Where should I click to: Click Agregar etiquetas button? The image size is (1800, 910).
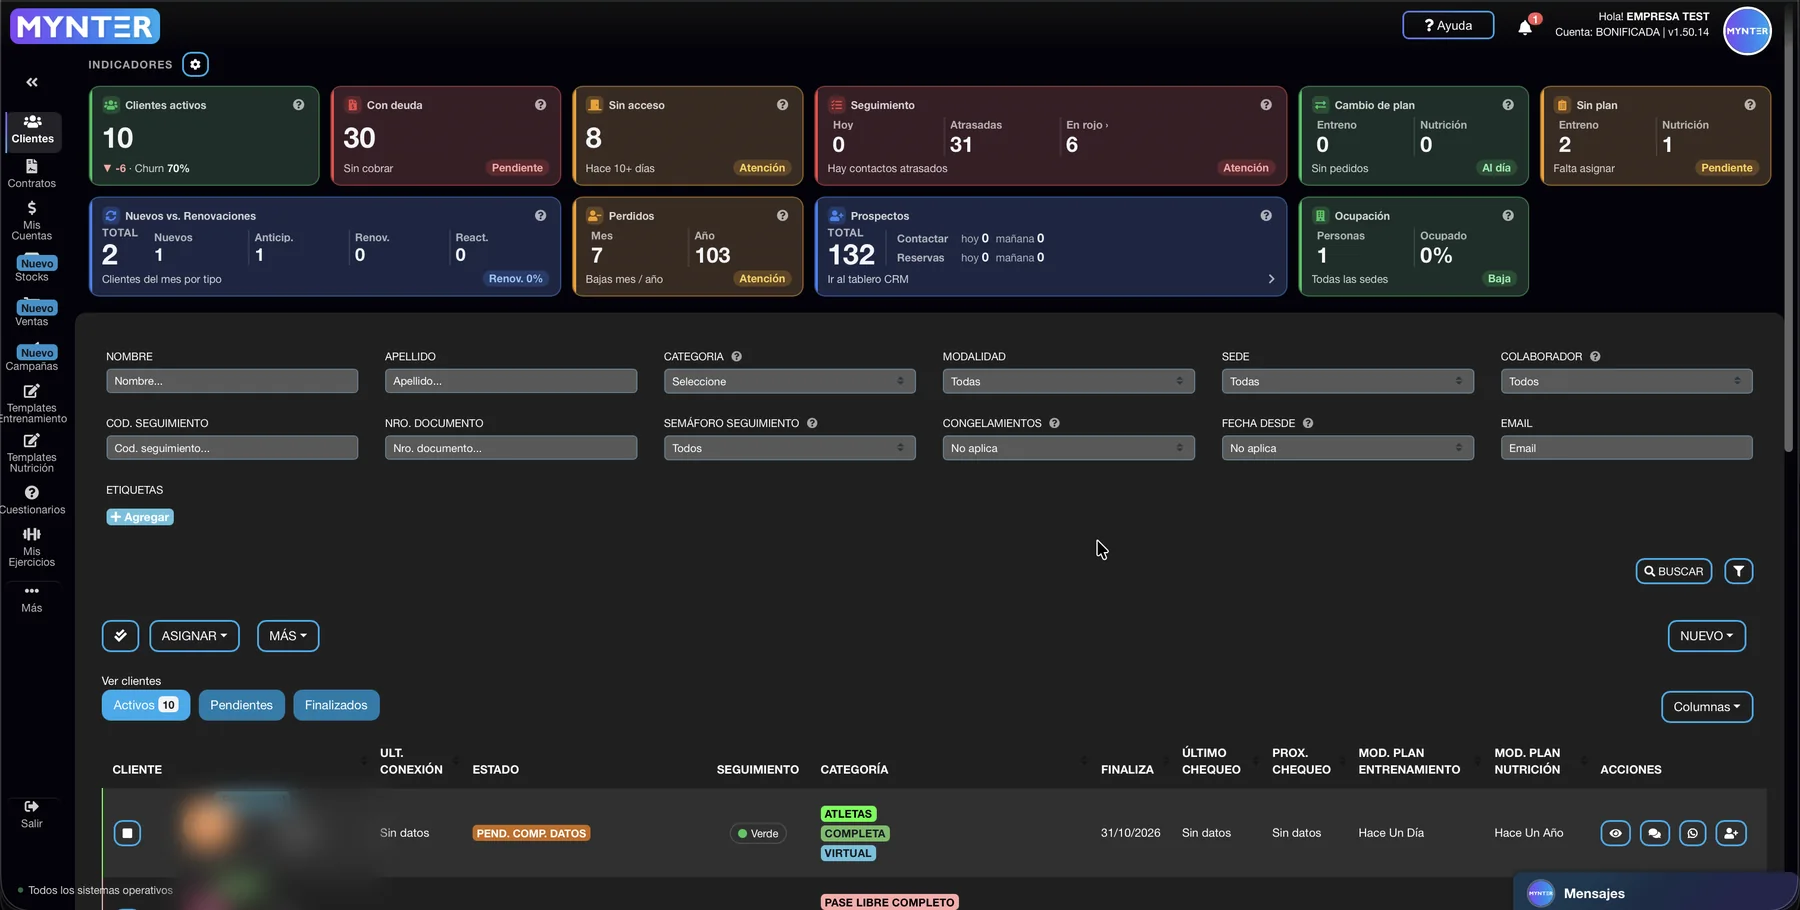[x=140, y=517]
